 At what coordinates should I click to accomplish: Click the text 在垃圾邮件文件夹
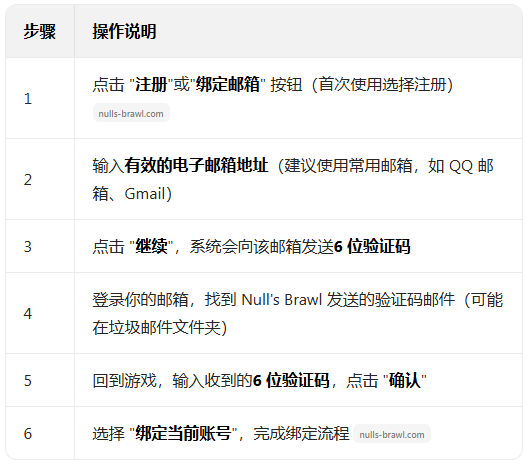(x=156, y=327)
